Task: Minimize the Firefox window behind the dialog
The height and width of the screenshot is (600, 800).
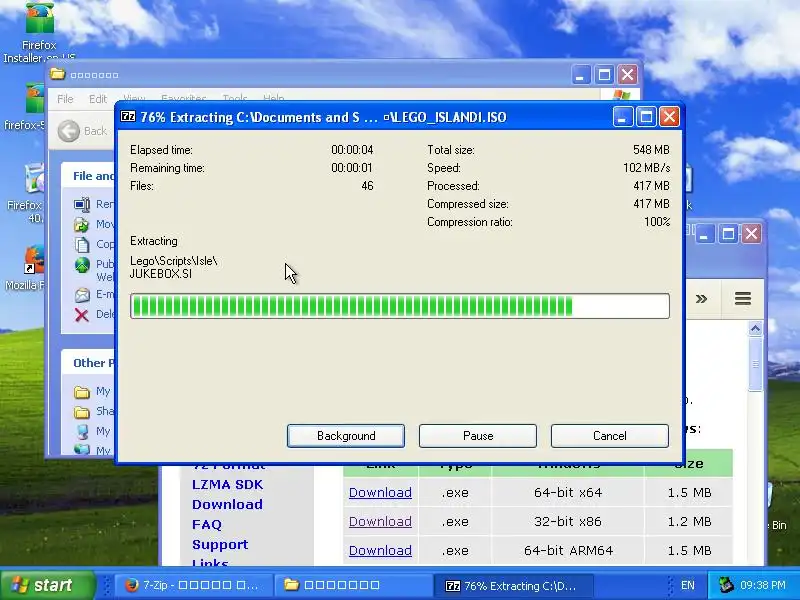Action: [705, 234]
